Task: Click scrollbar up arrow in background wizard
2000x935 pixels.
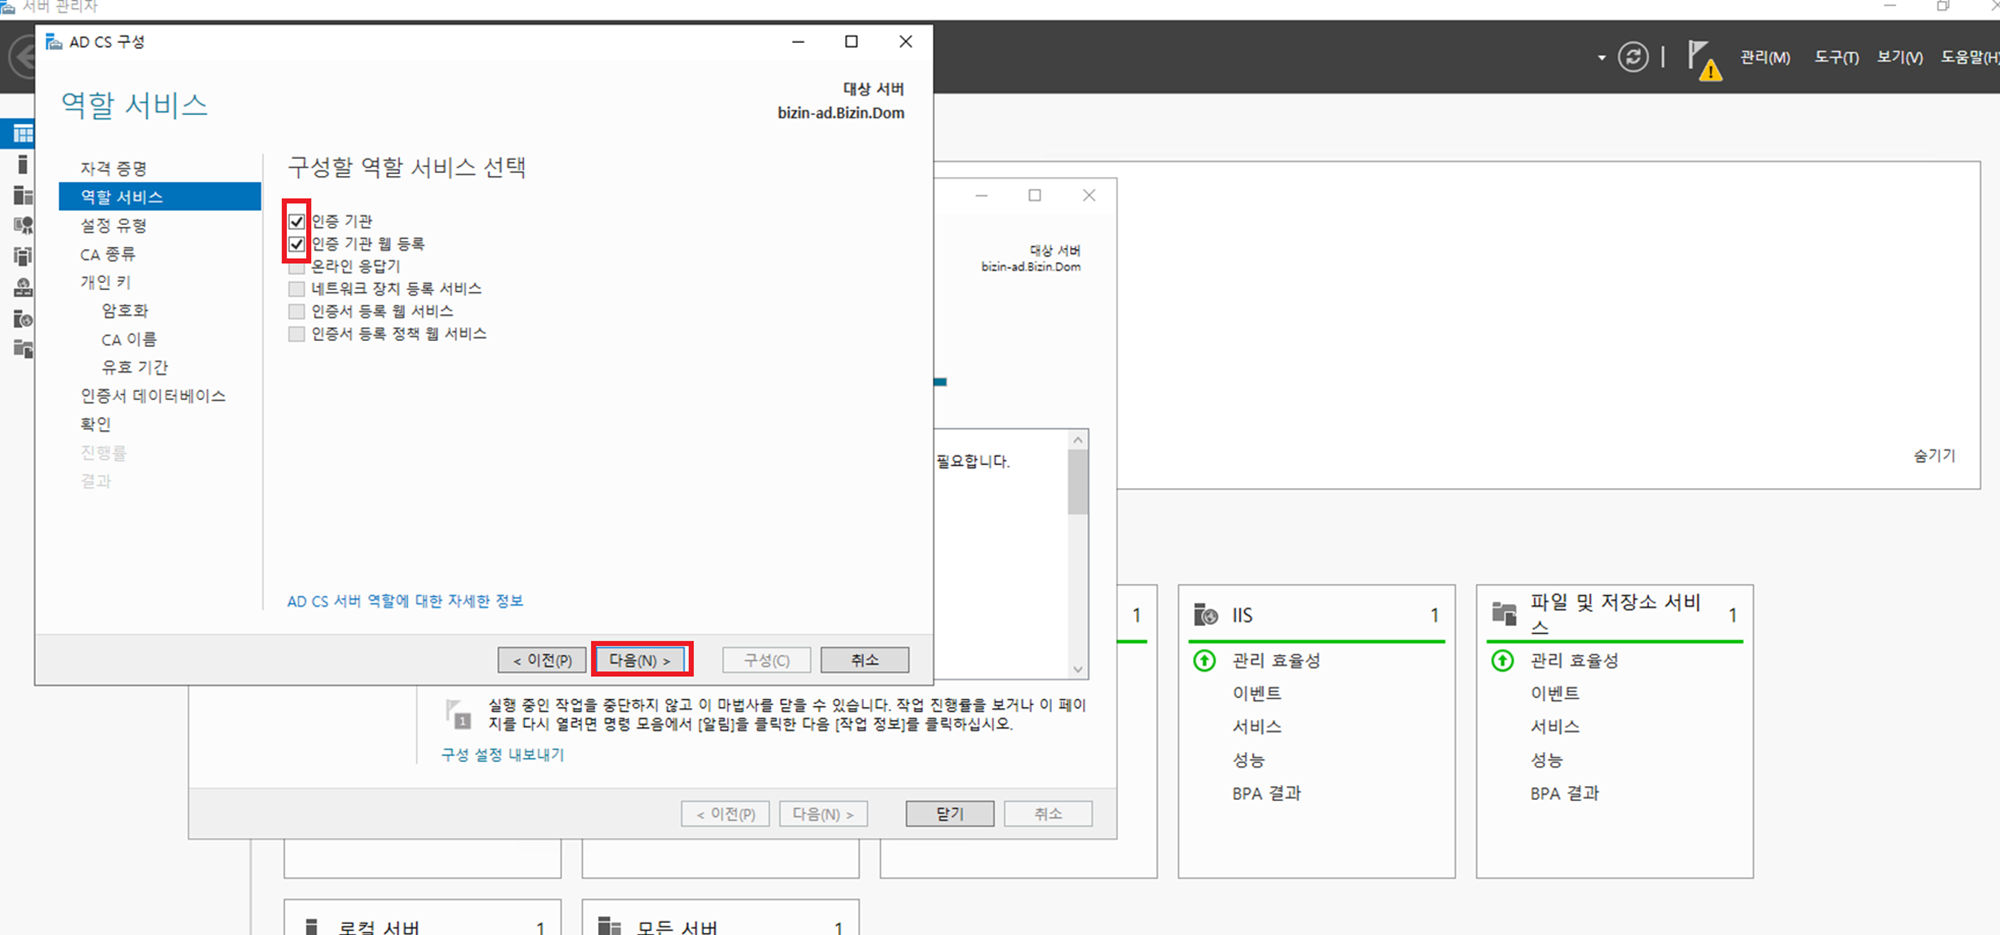Action: (1078, 440)
